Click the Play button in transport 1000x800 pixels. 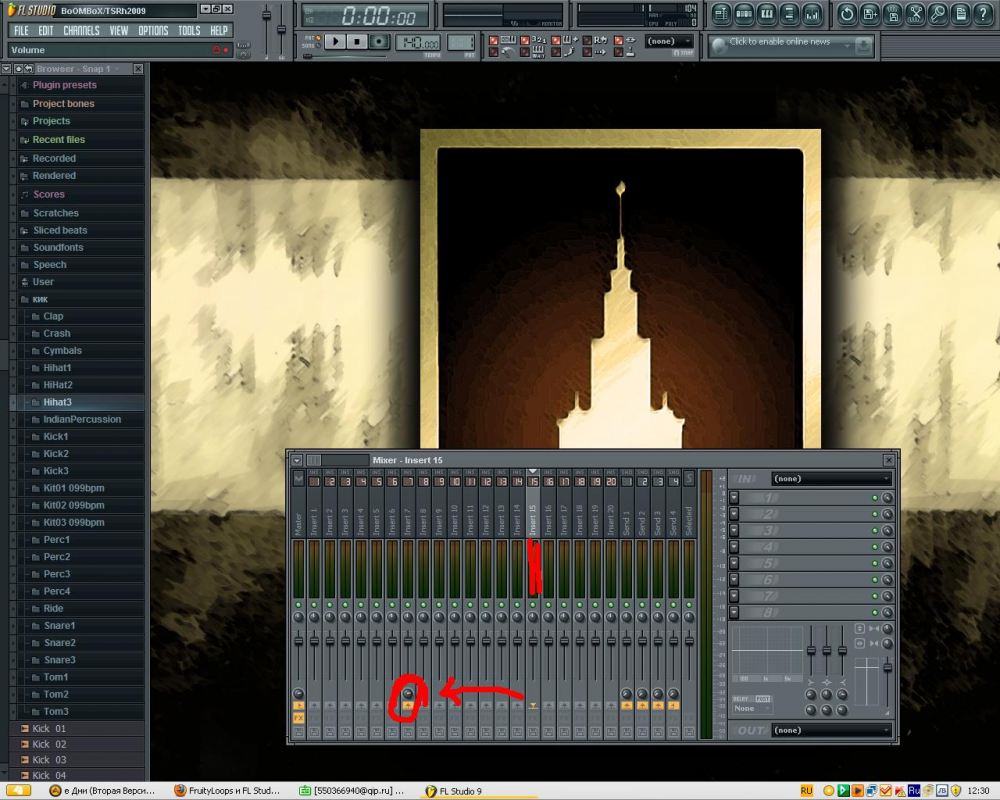[x=335, y=42]
